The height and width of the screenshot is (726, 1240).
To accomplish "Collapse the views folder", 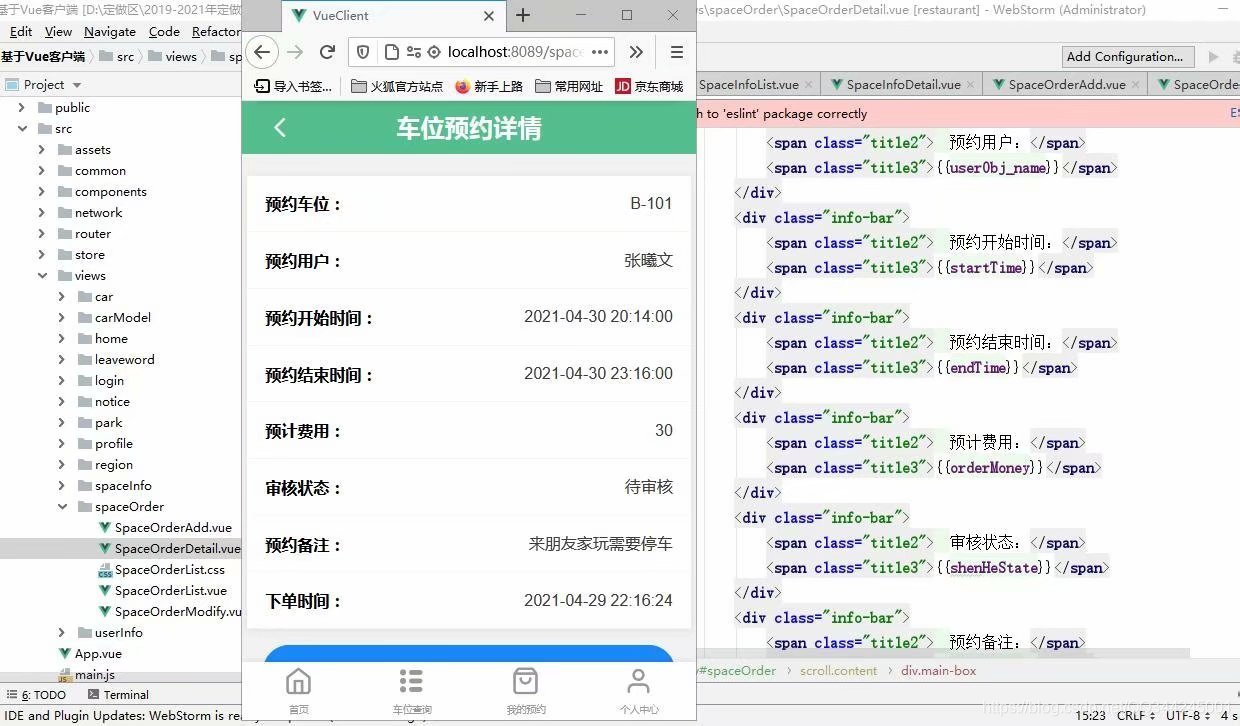I will [41, 275].
